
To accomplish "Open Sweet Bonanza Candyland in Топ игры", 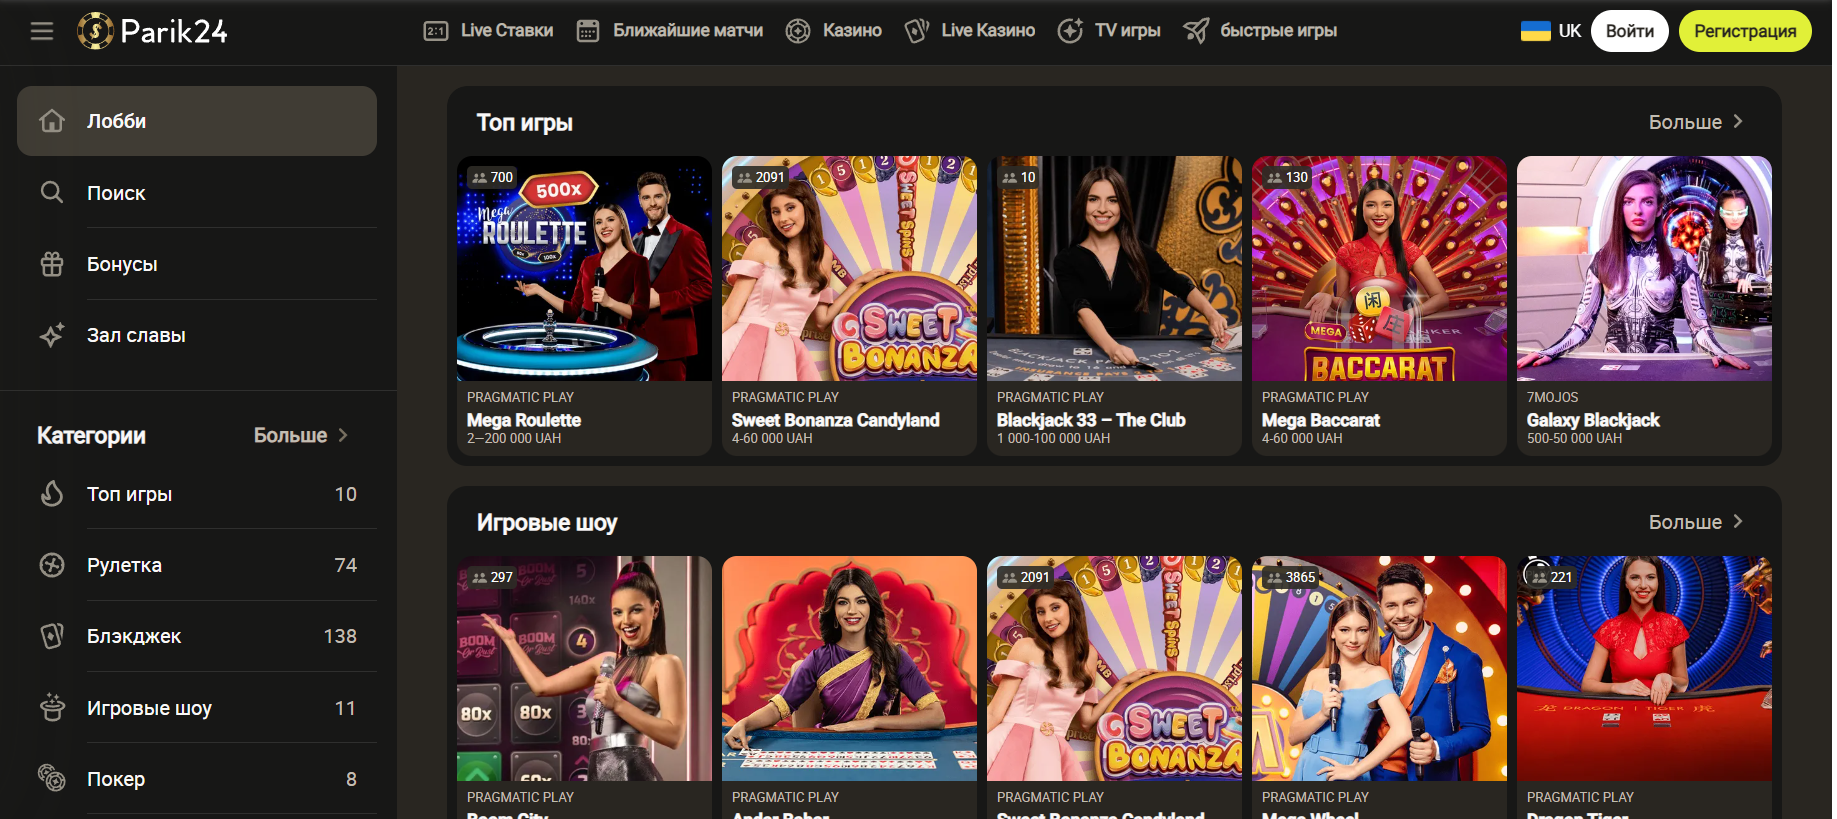I will [849, 268].
